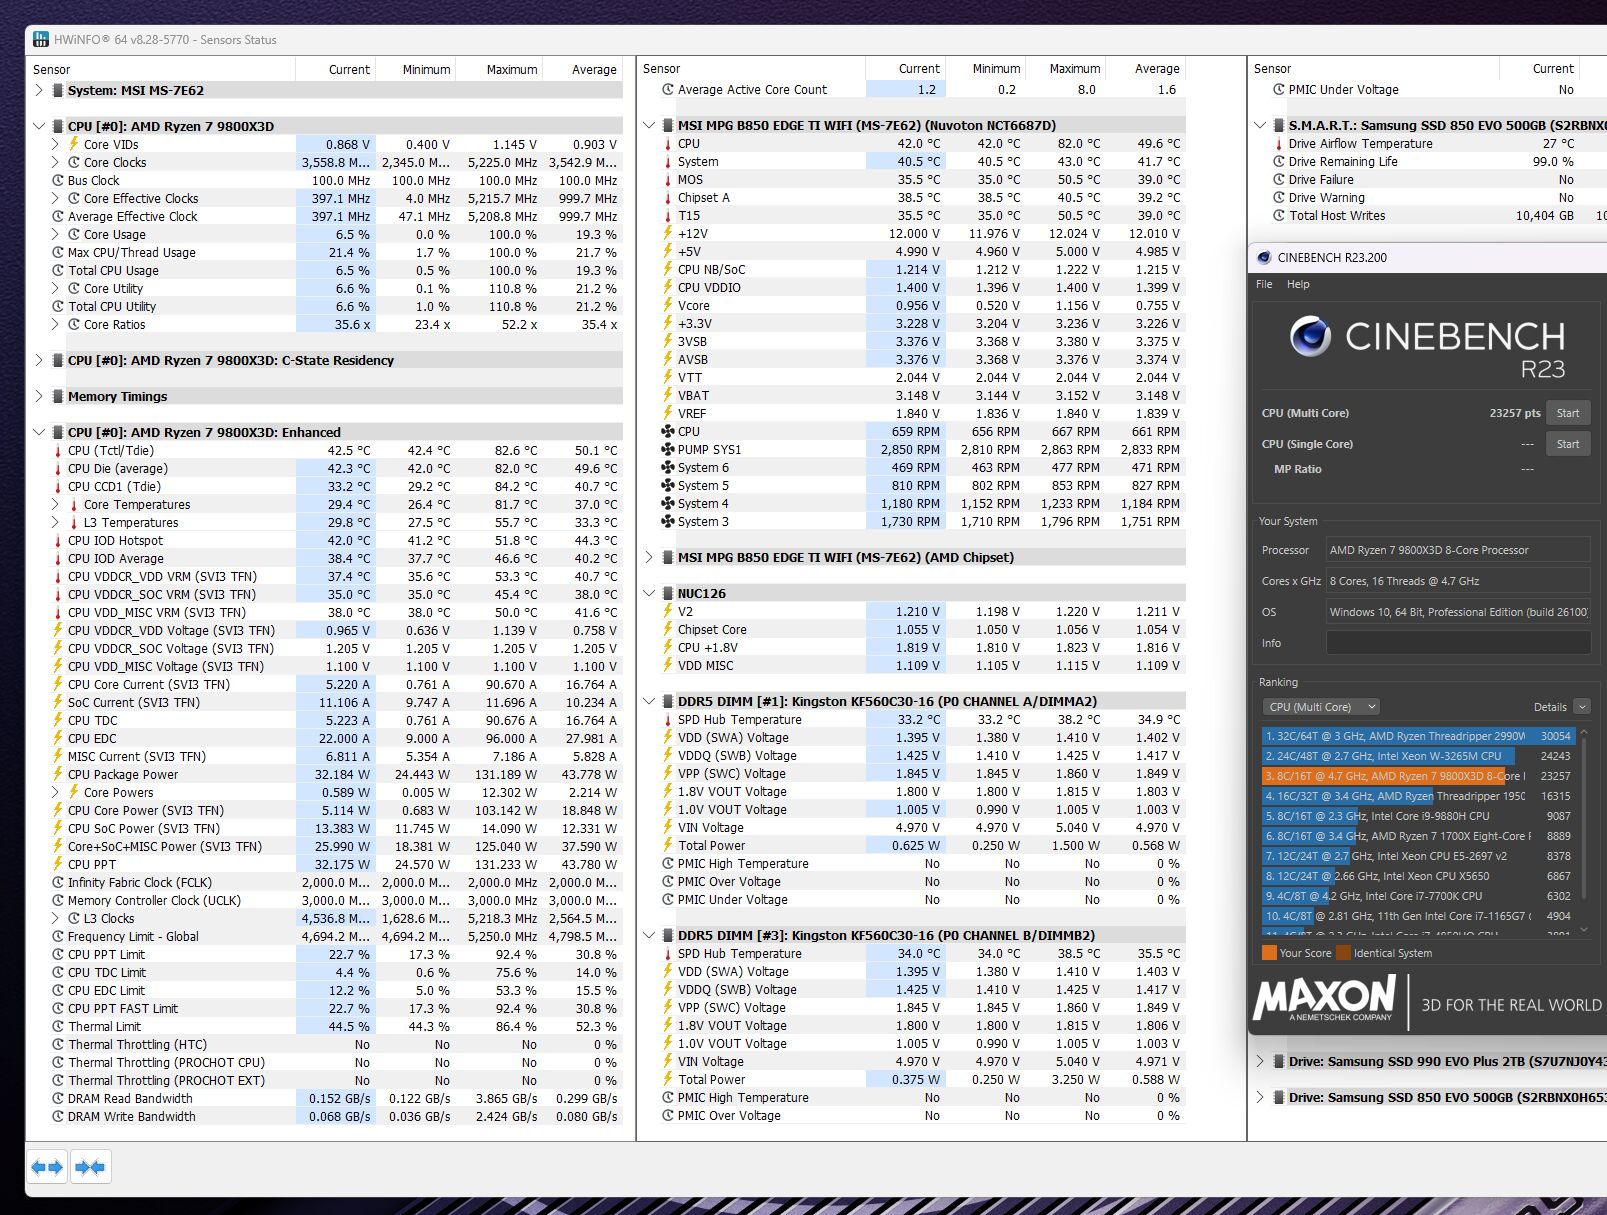Select the Threadripper 2990W ranking bar scoring 30054
This screenshot has width=1607, height=1215.
(1417, 736)
